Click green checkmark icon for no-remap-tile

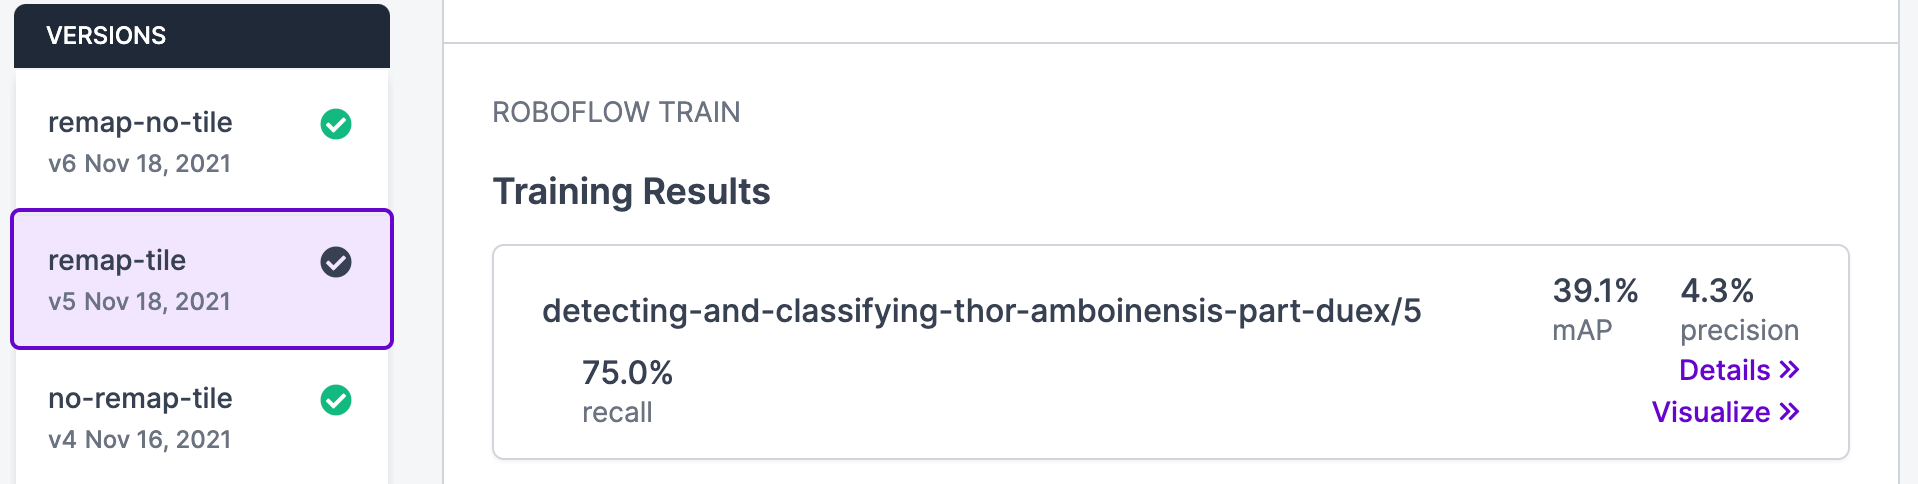coord(336,400)
